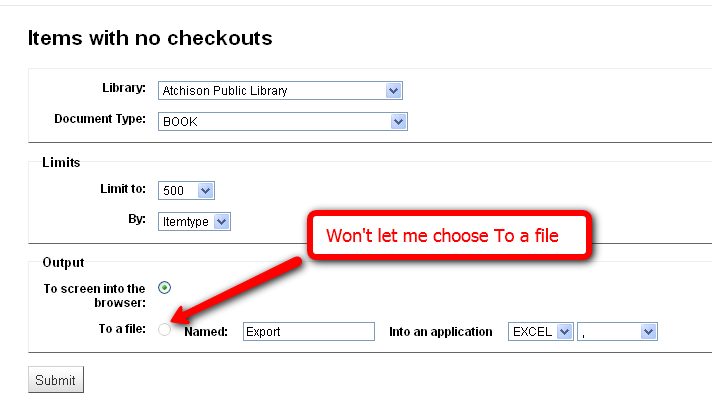Open the Limit to dropdown showing 500

(x=186, y=190)
